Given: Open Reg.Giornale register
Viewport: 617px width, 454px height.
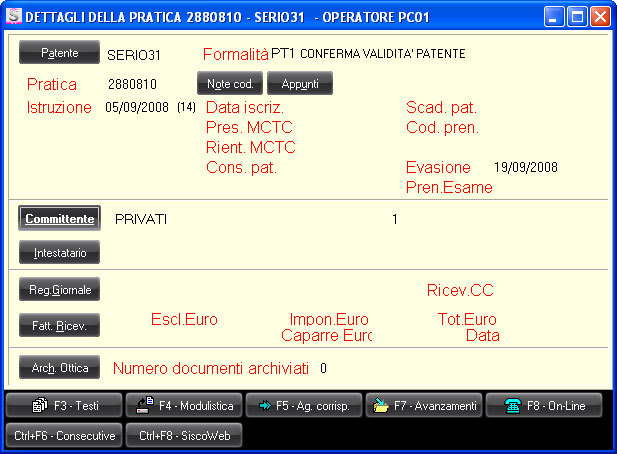Looking at the screenshot, I should point(59,290).
